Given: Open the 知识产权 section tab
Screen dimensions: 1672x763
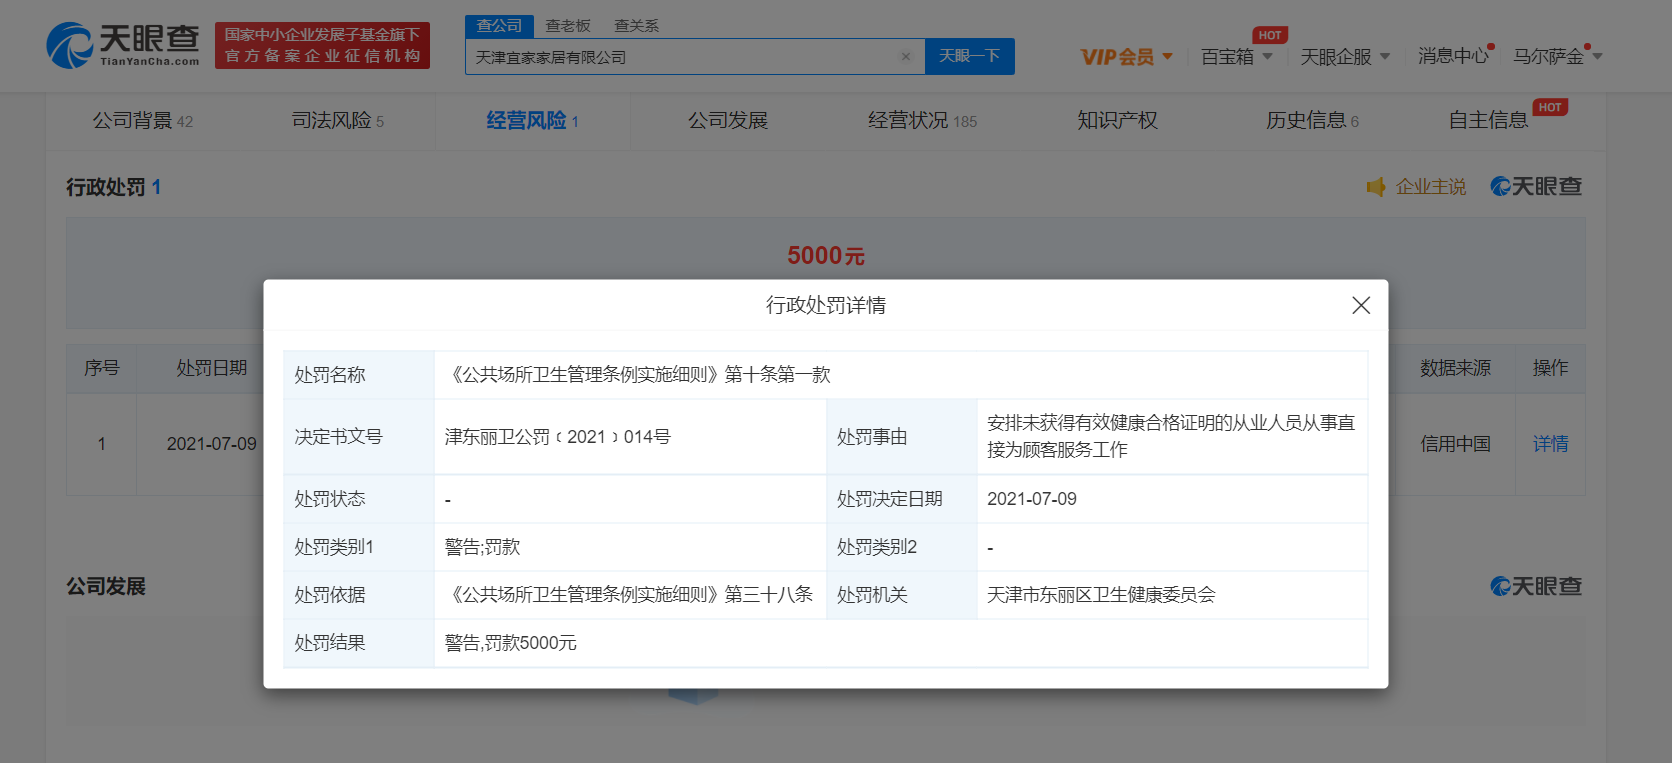Looking at the screenshot, I should (1118, 121).
